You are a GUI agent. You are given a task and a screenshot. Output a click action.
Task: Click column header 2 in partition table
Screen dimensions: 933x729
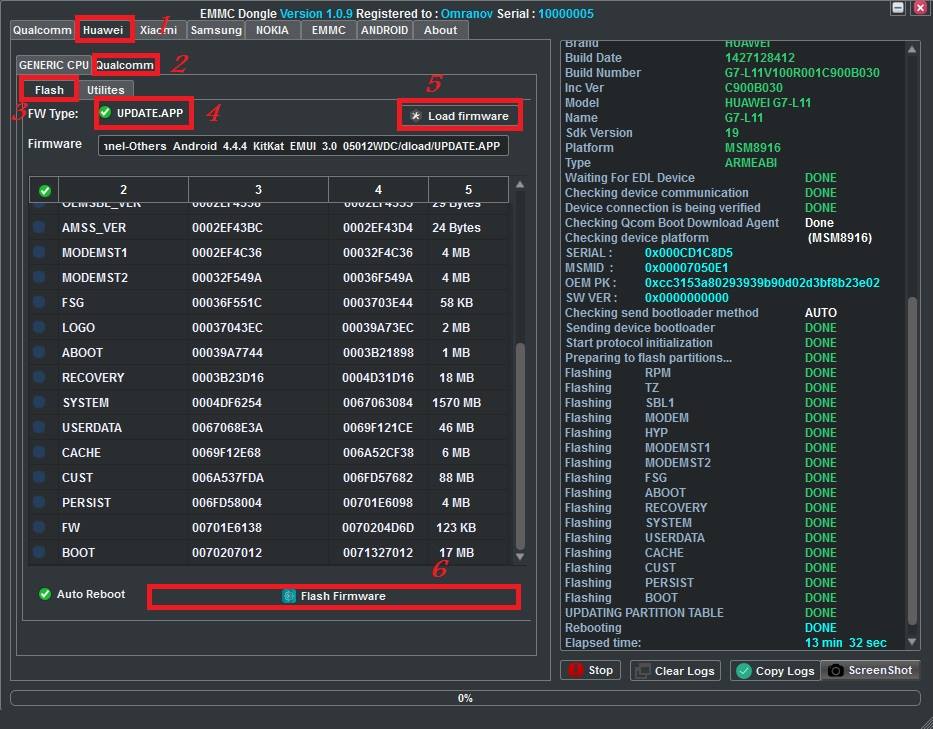123,189
